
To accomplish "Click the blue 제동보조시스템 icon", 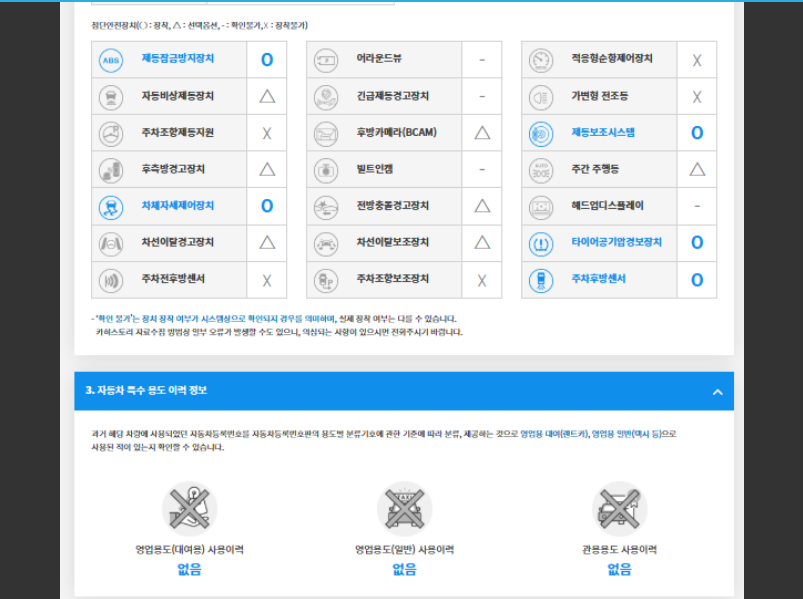I will 541,134.
